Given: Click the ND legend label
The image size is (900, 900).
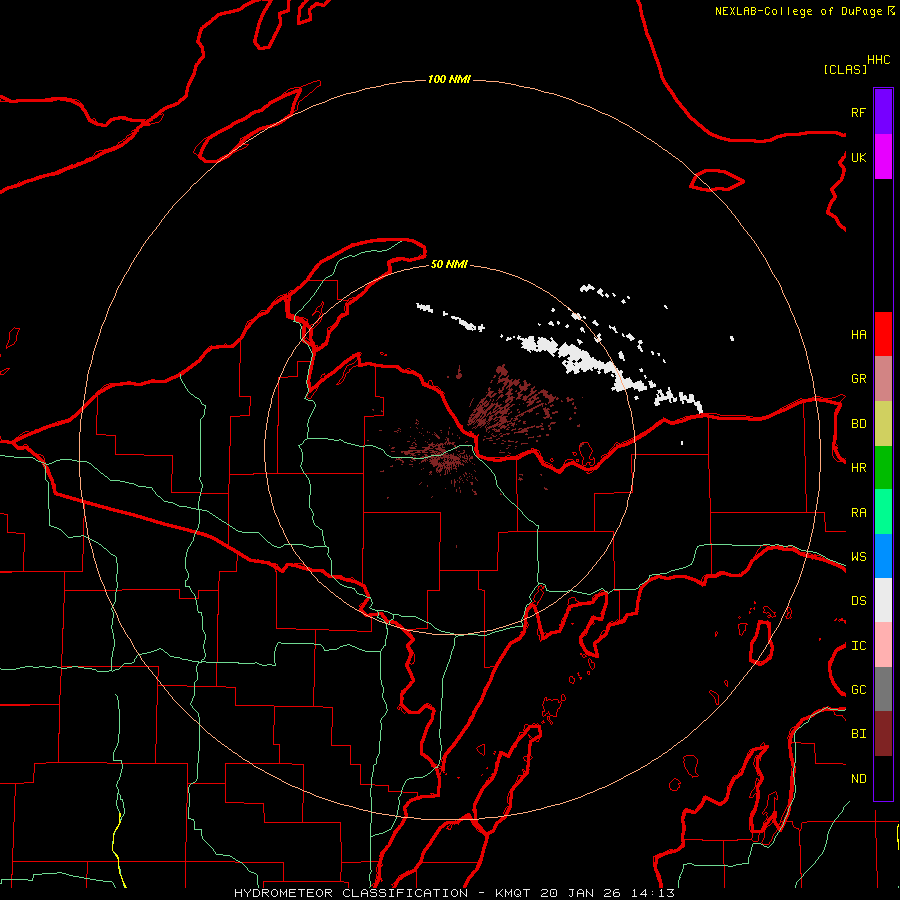Looking at the screenshot, I should click(x=858, y=779).
